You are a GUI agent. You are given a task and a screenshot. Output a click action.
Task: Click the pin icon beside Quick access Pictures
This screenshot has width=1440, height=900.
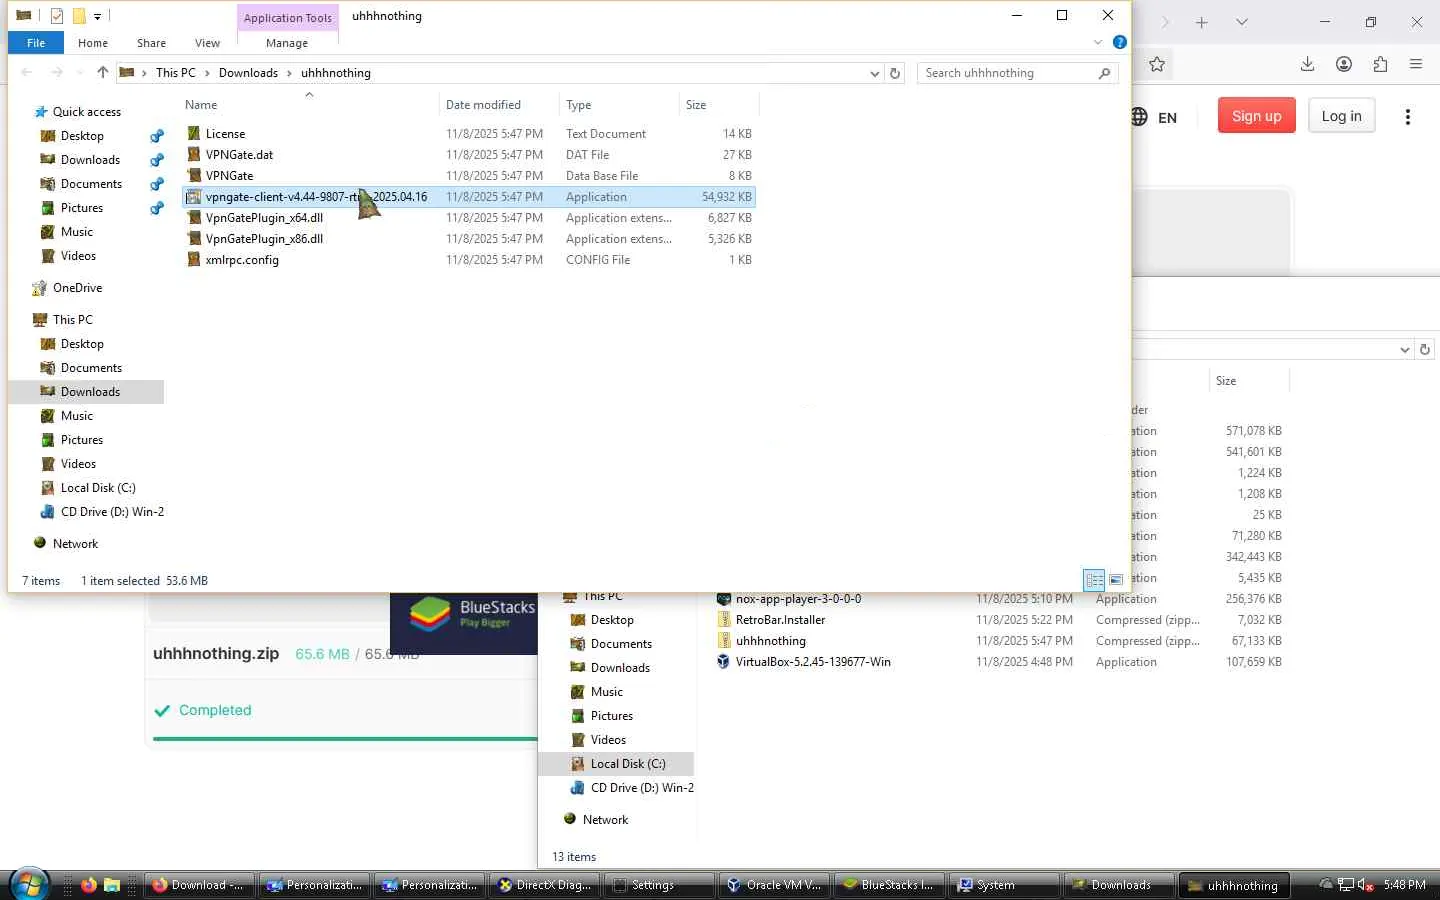[x=157, y=208]
